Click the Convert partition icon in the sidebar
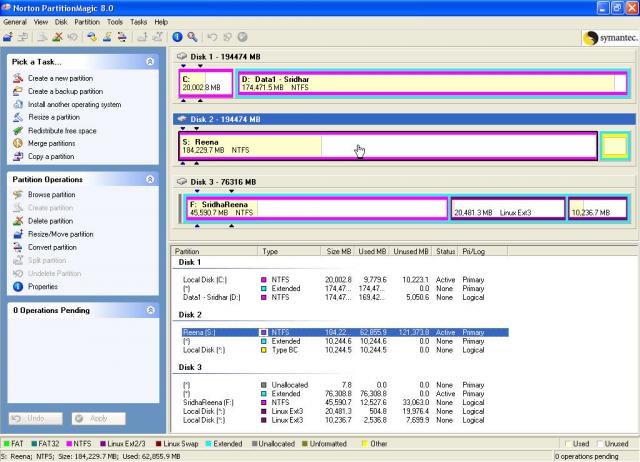The image size is (640, 462). [18, 247]
